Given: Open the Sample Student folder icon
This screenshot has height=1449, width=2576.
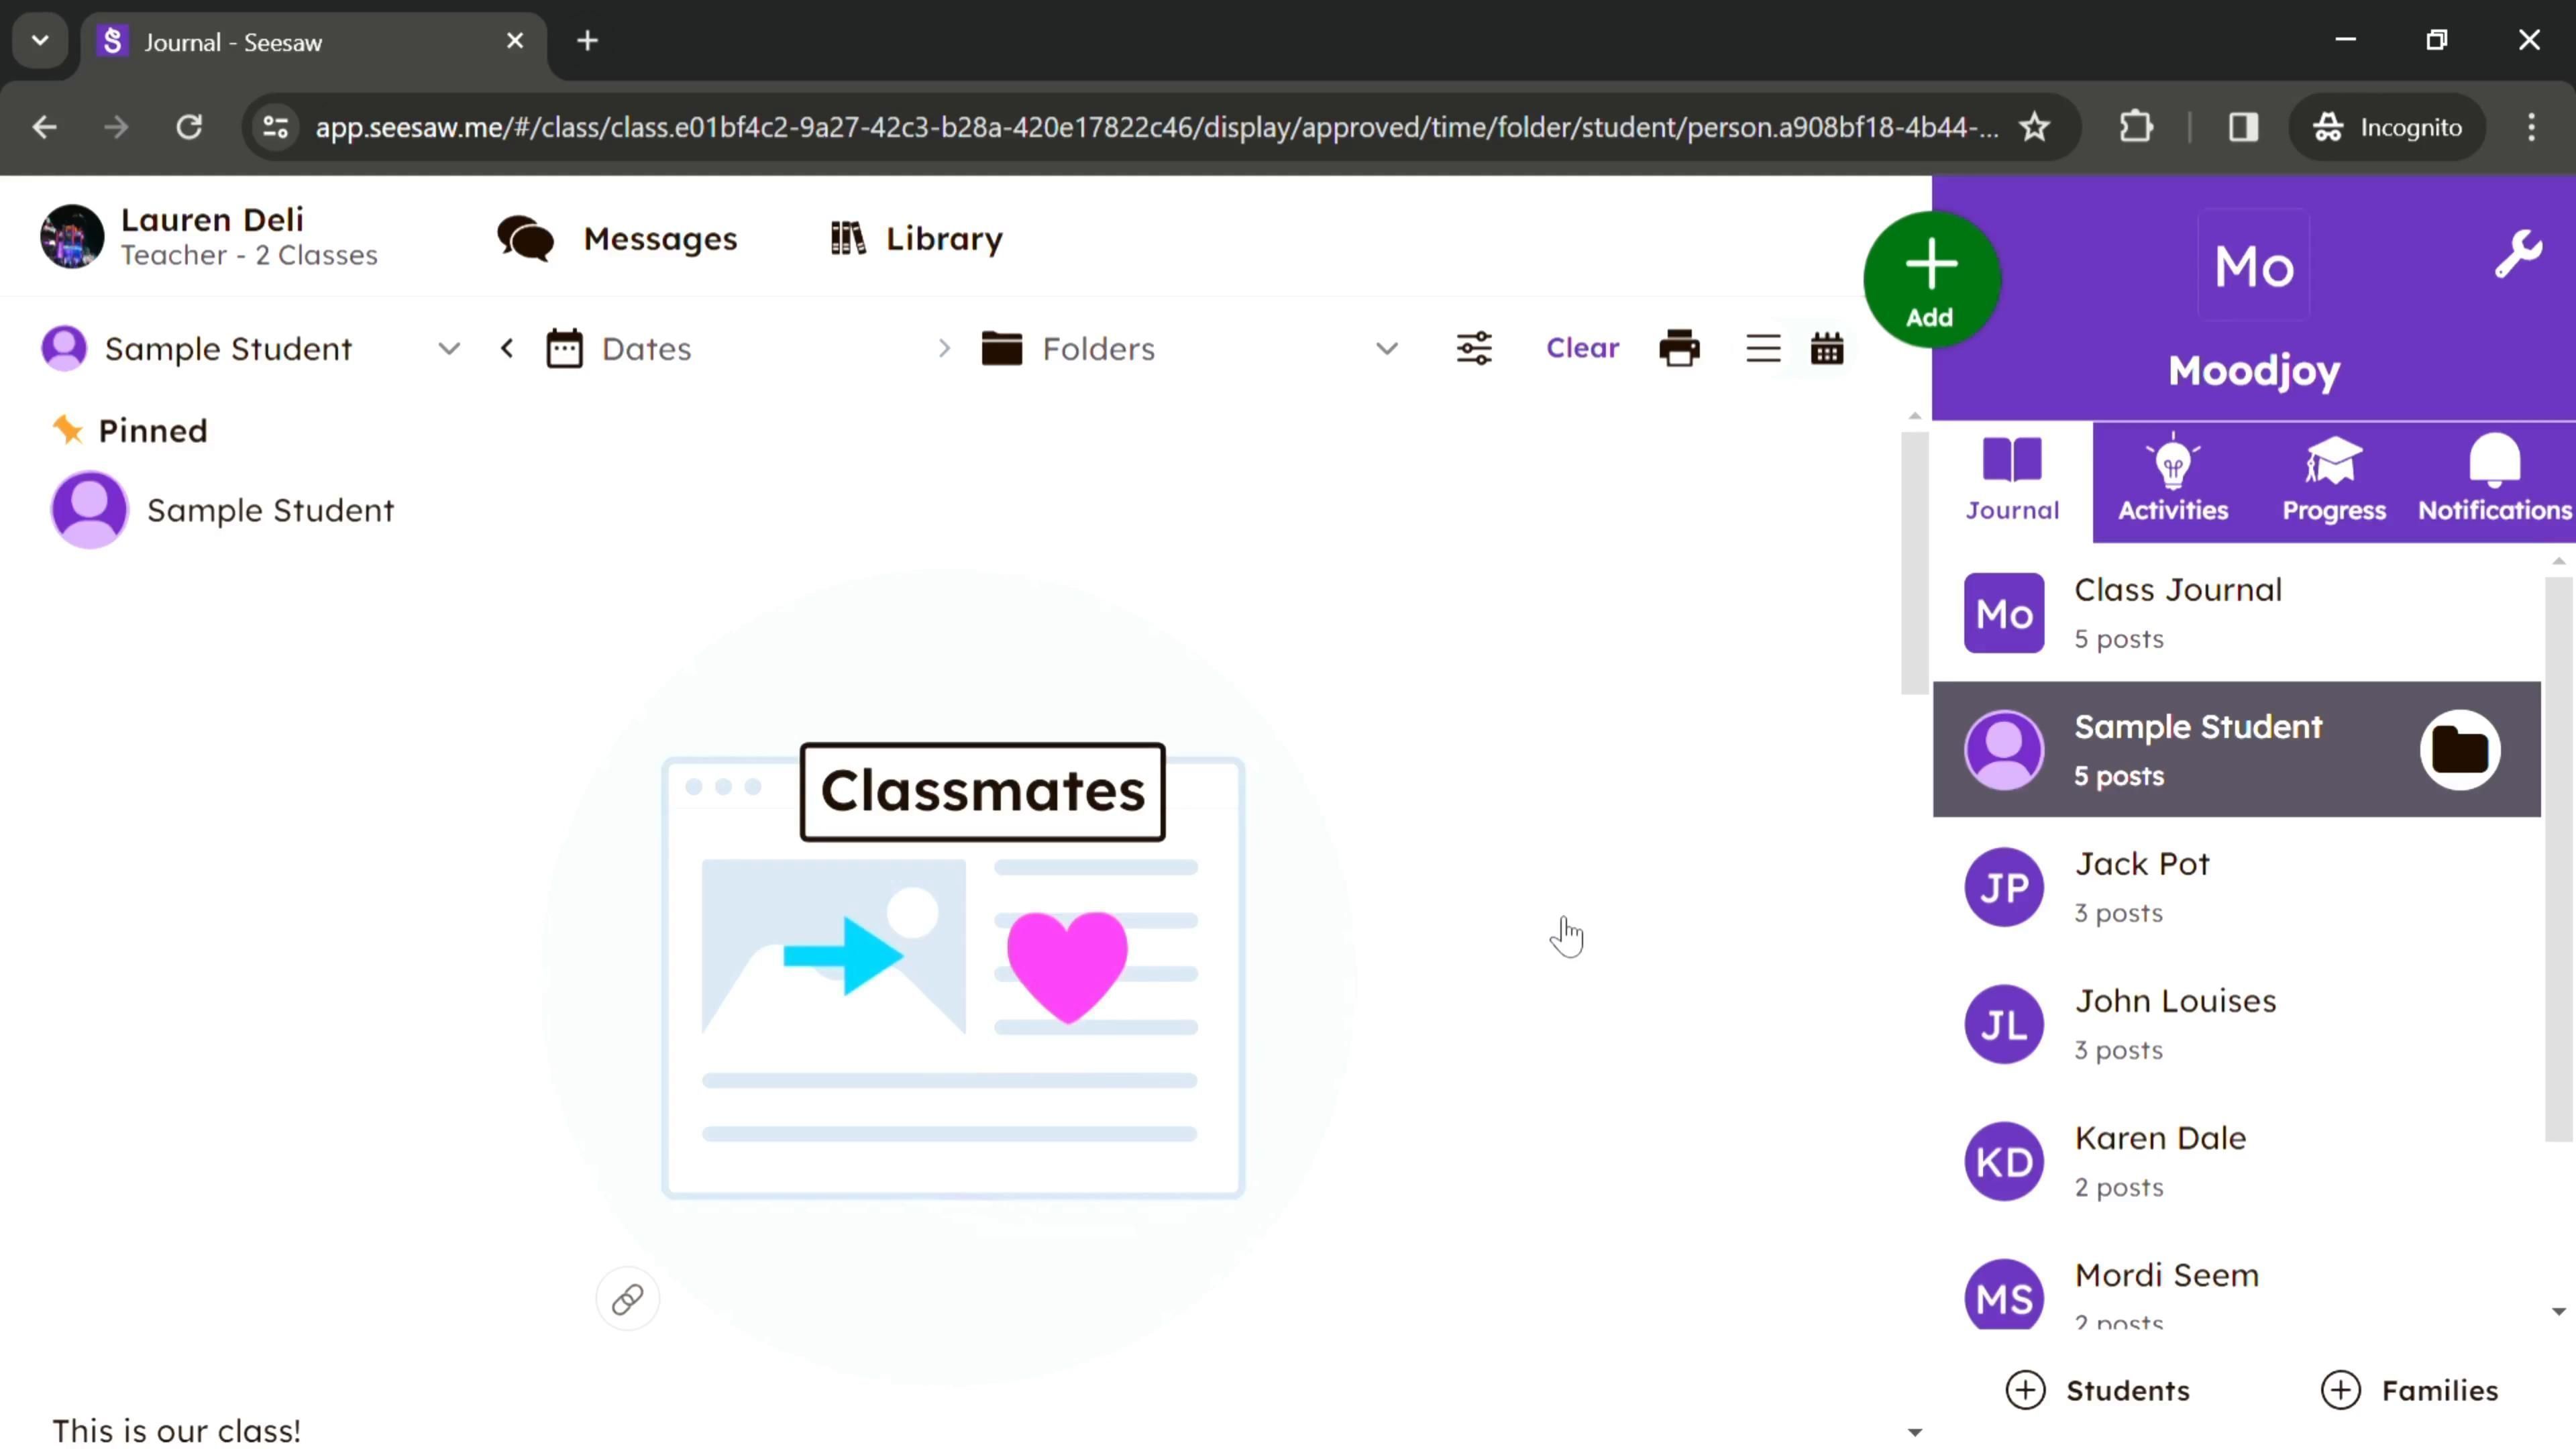Looking at the screenshot, I should click(x=2459, y=749).
